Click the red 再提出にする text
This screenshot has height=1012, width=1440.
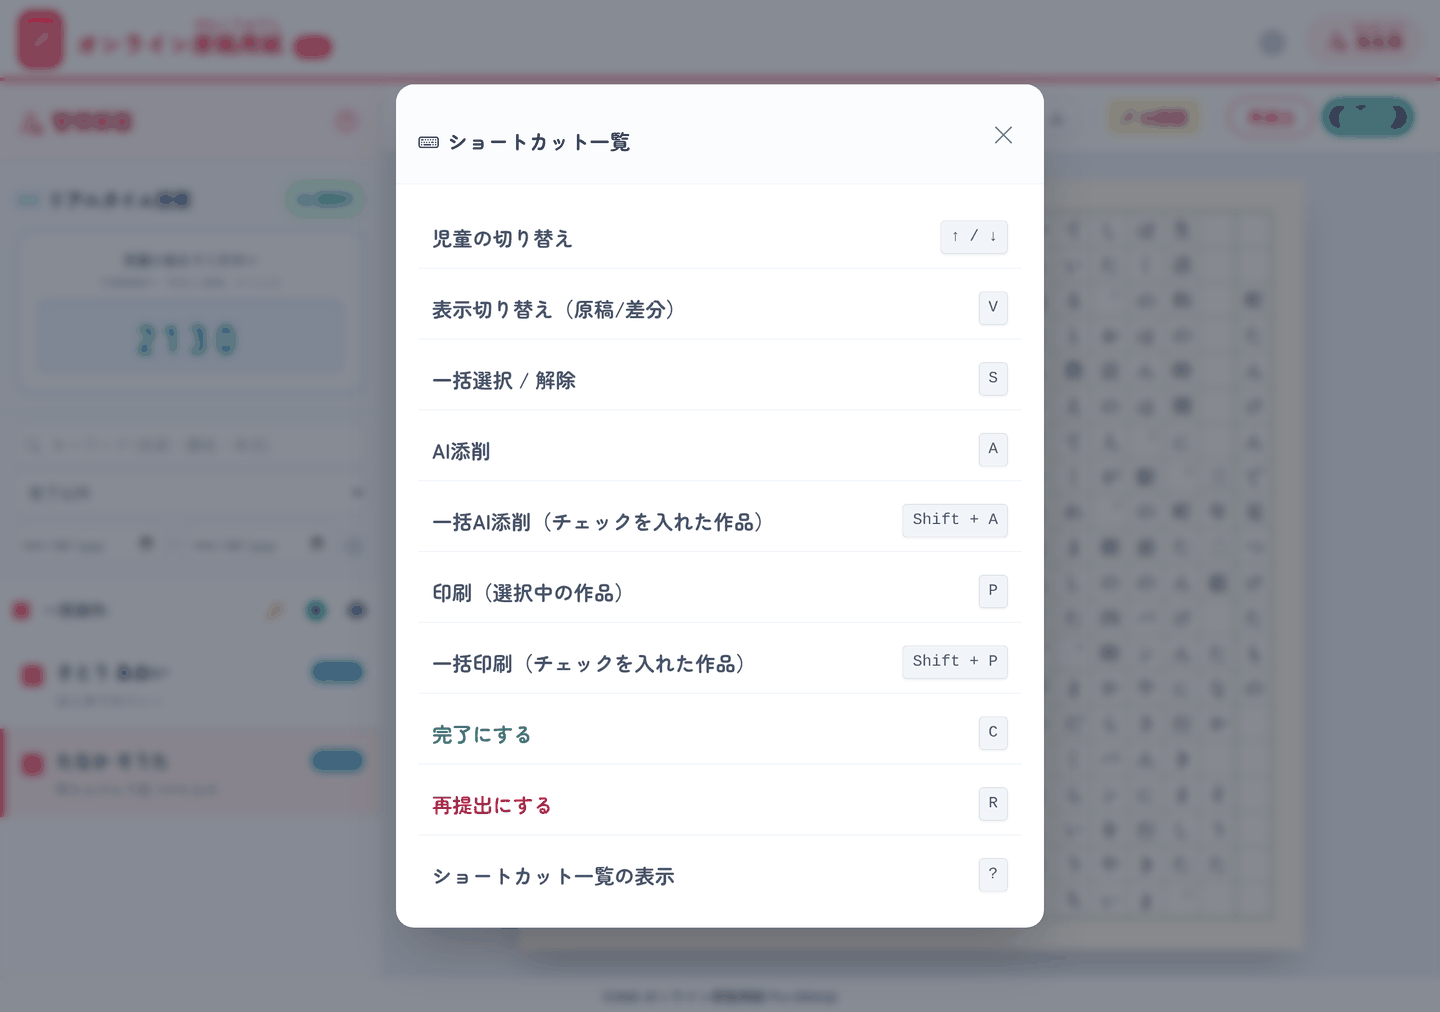[491, 806]
